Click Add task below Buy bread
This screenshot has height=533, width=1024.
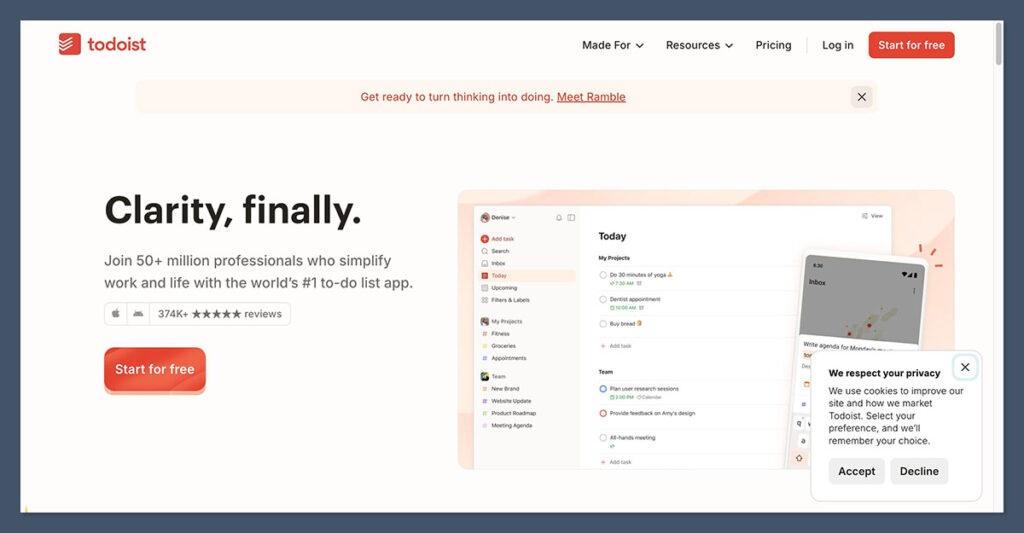pyautogui.click(x=616, y=346)
